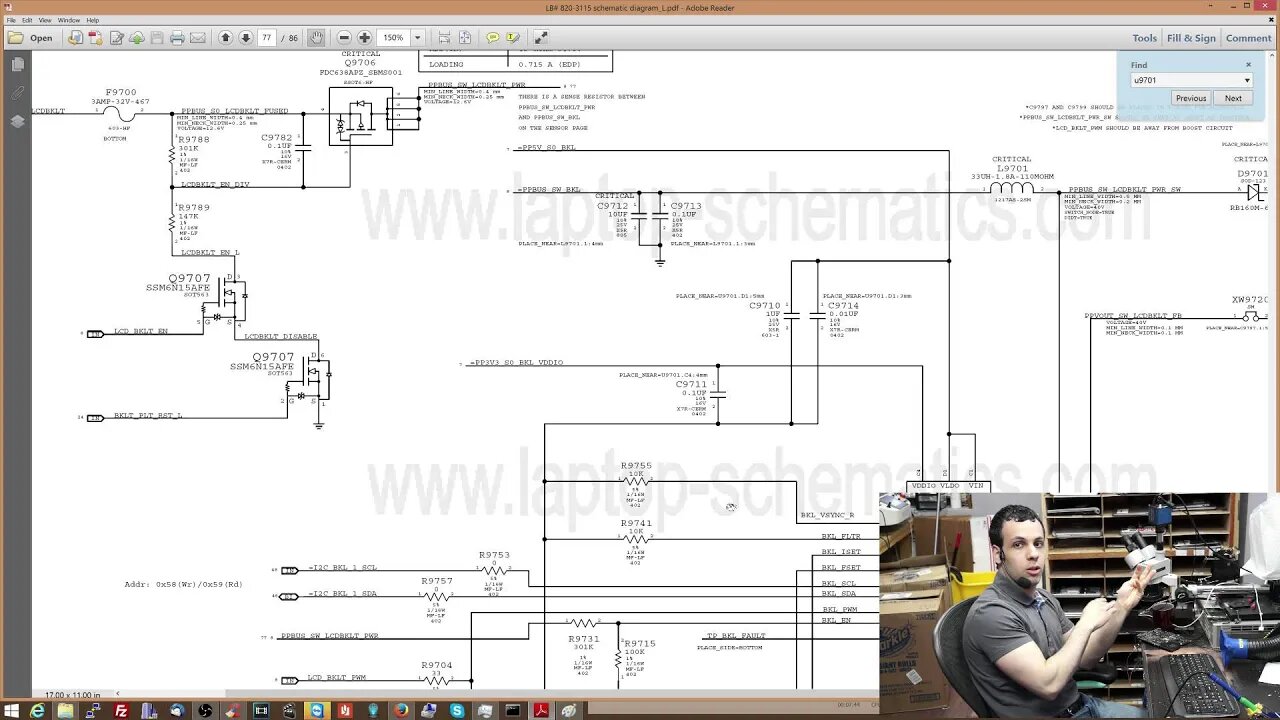The width and height of the screenshot is (1280, 720).
Task: Click the fit one full page icon
Action: pyautogui.click(x=465, y=38)
